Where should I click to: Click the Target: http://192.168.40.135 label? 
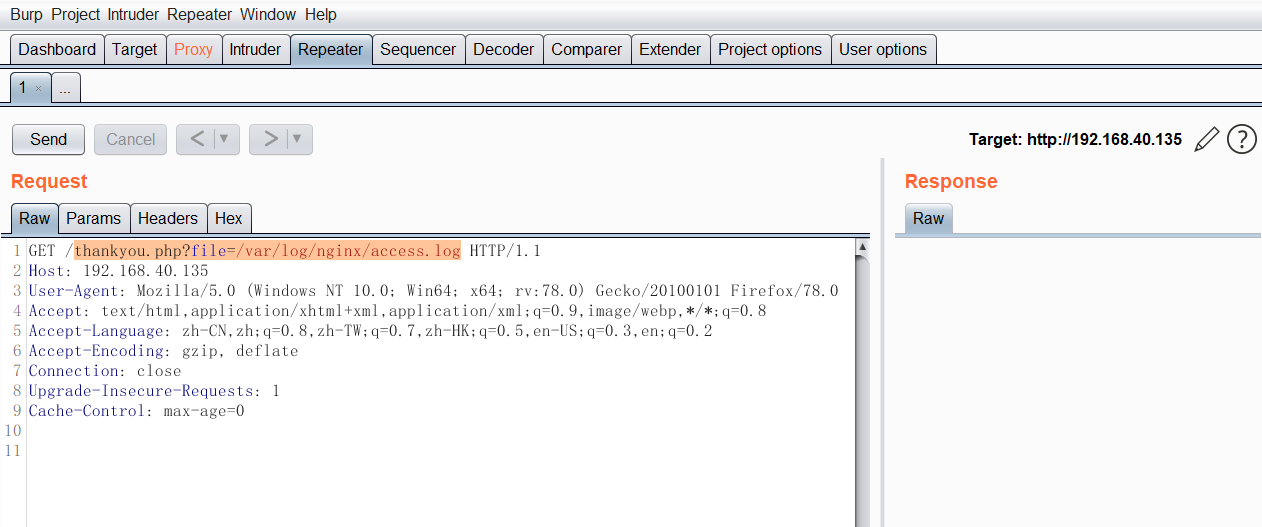coord(1075,140)
